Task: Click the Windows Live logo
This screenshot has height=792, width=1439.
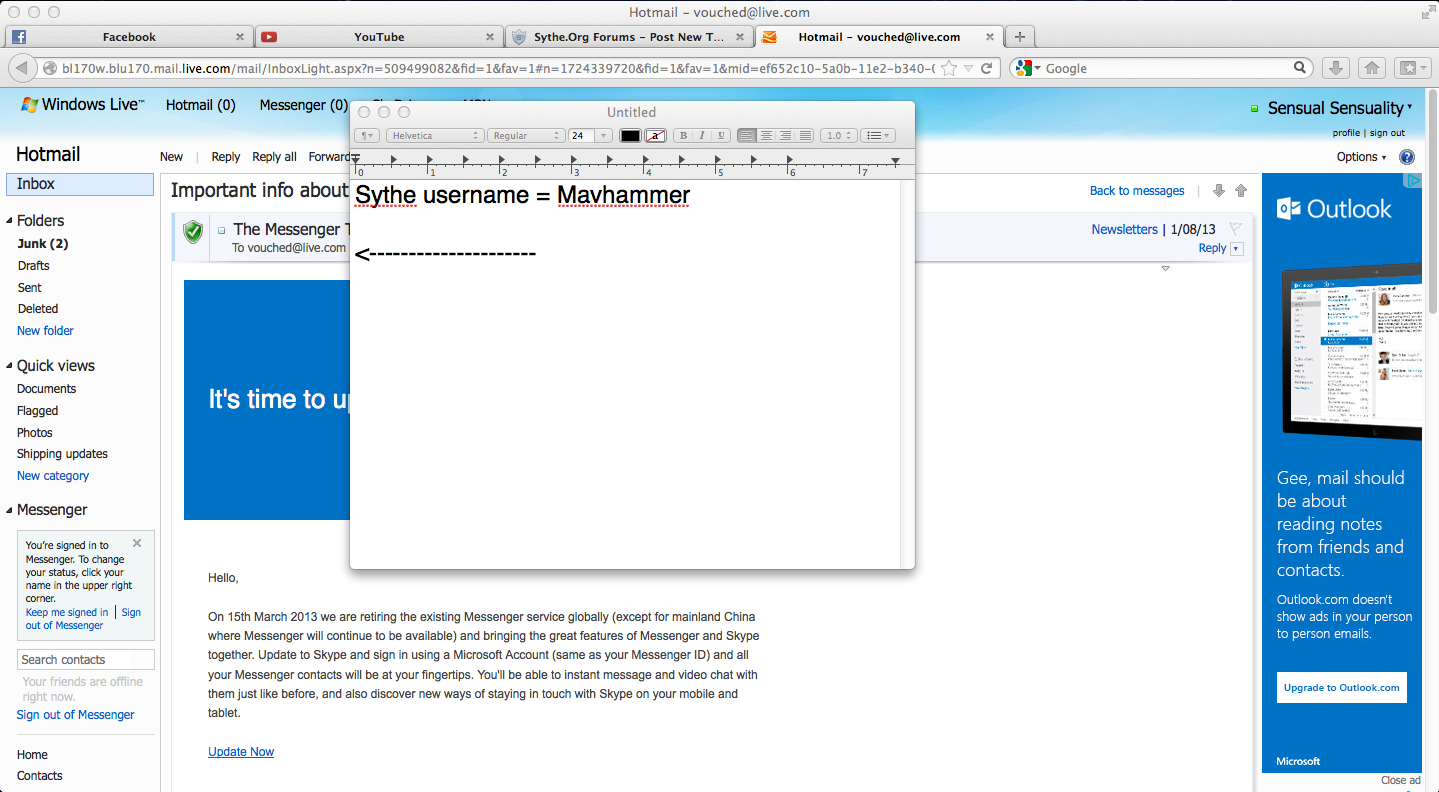Action: tap(82, 104)
